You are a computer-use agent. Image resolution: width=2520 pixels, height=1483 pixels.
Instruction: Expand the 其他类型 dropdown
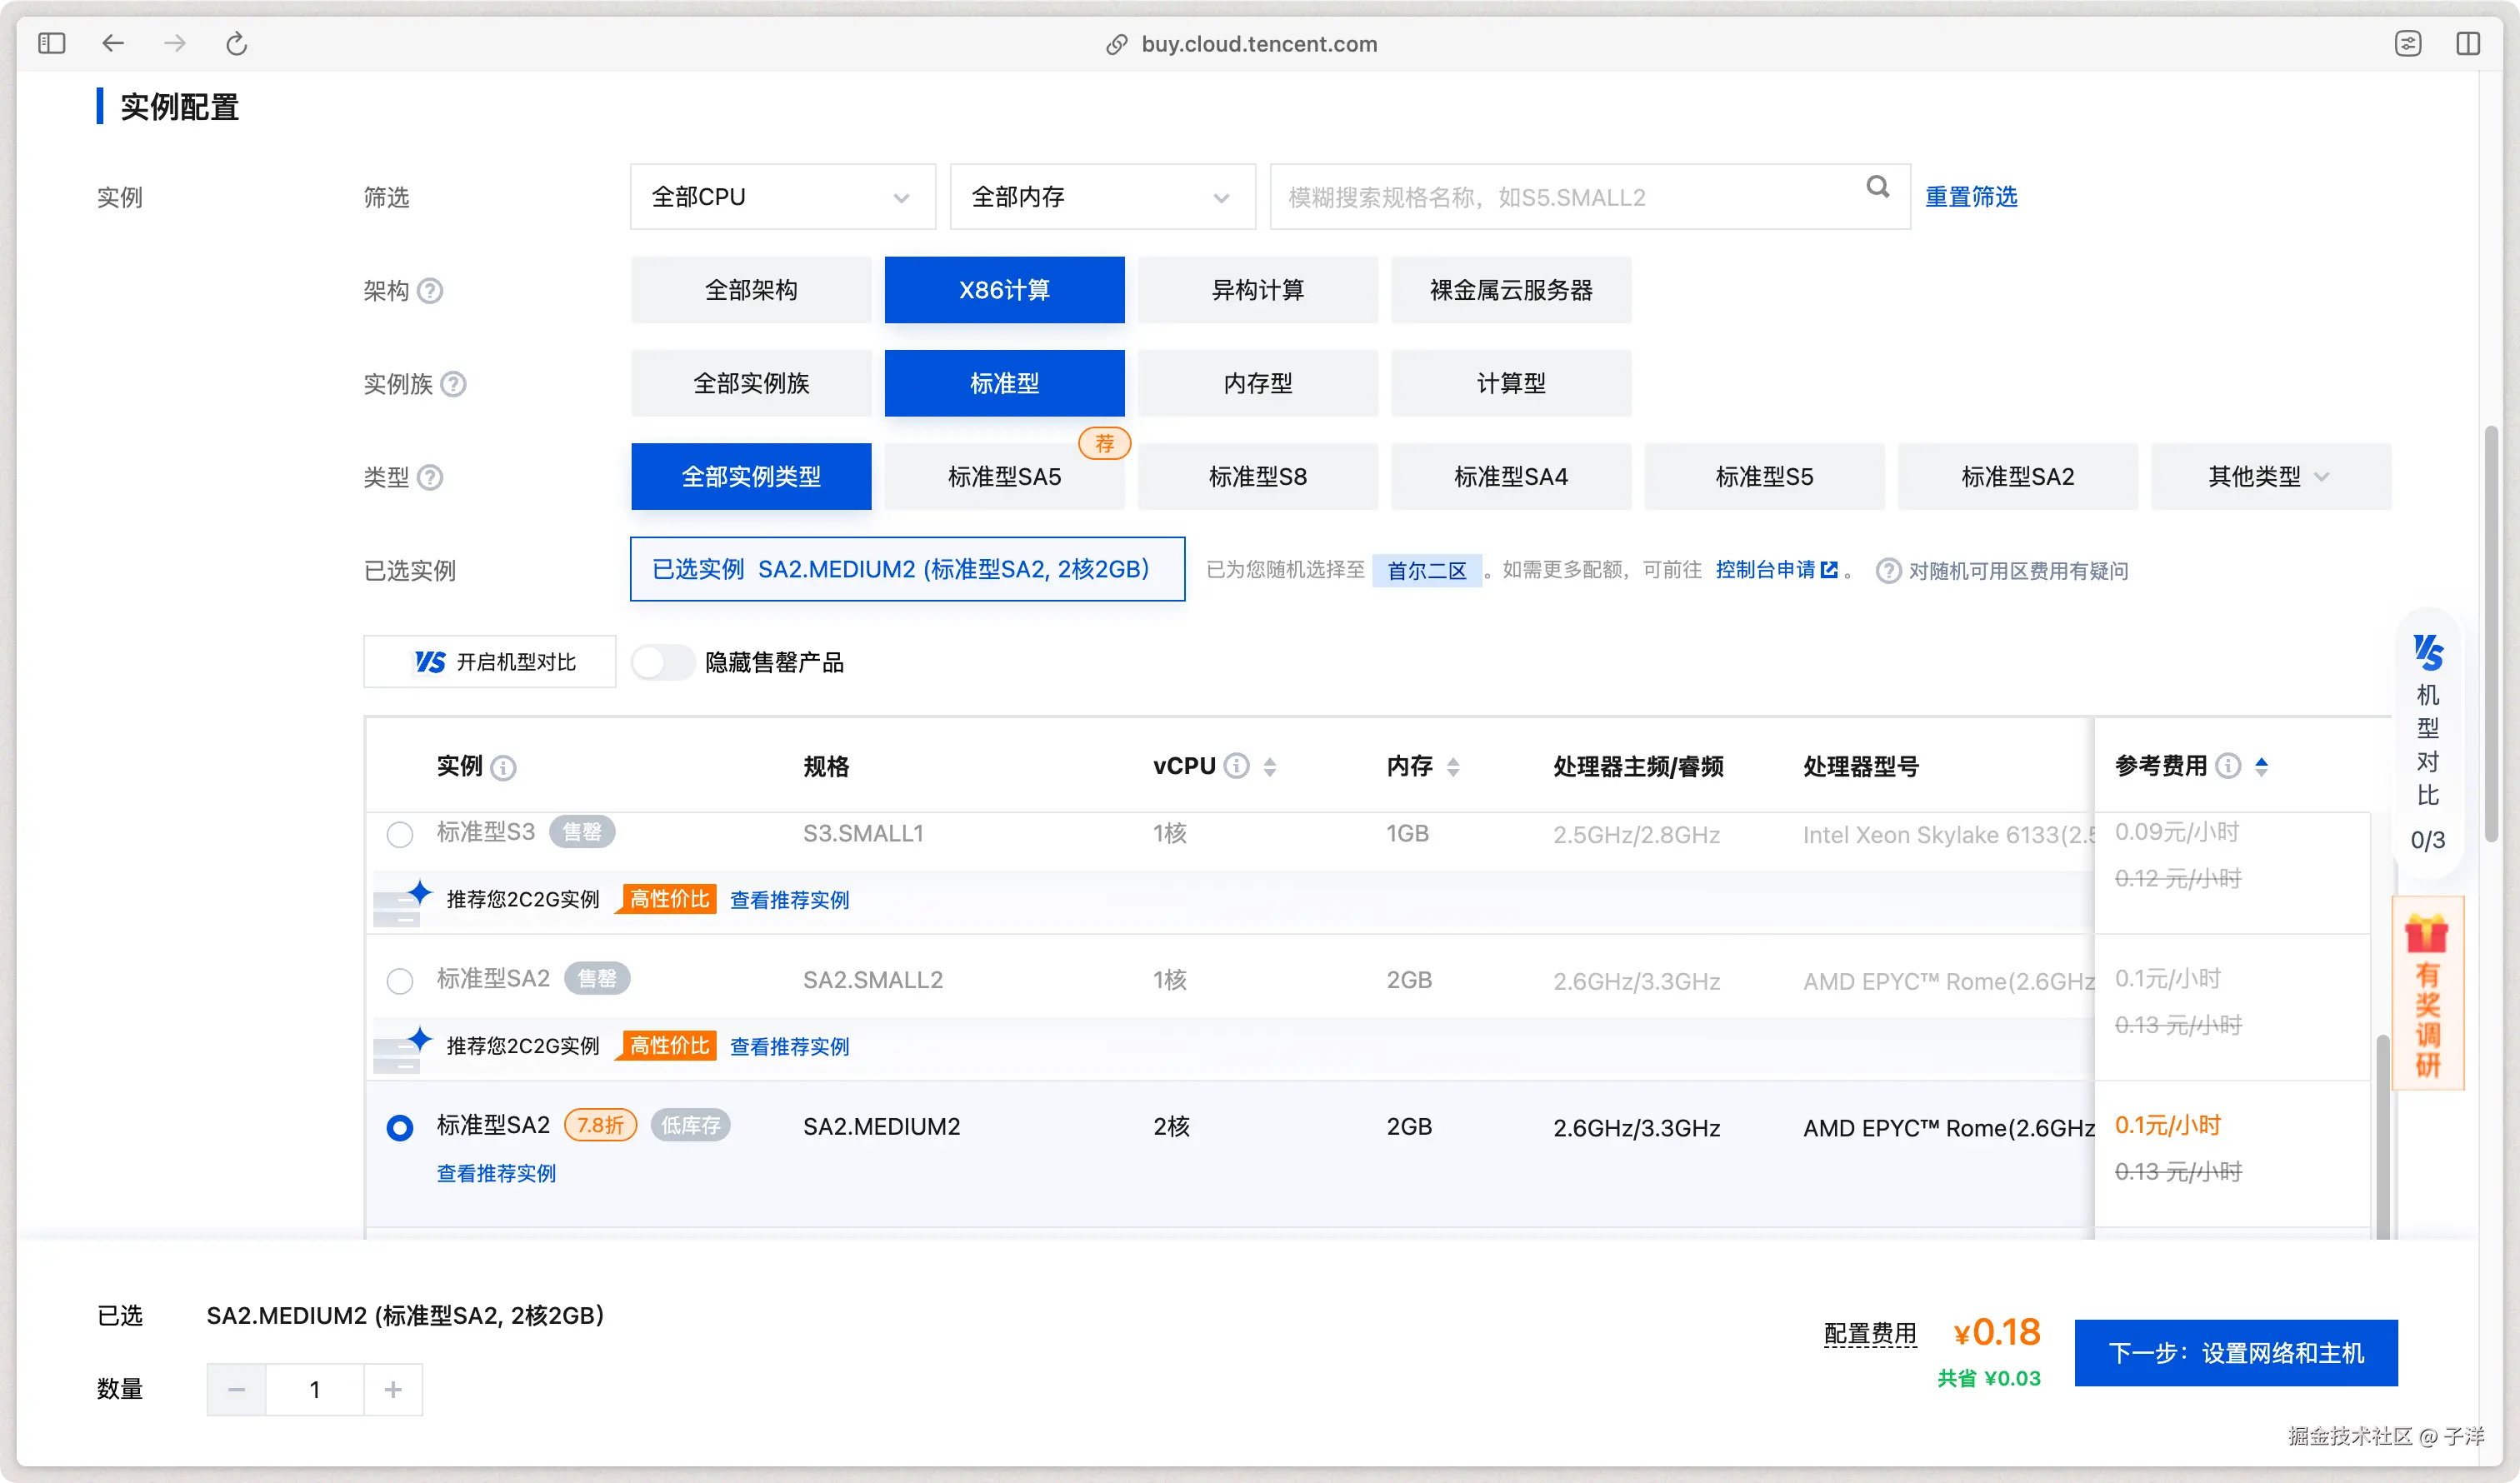[x=2270, y=477]
